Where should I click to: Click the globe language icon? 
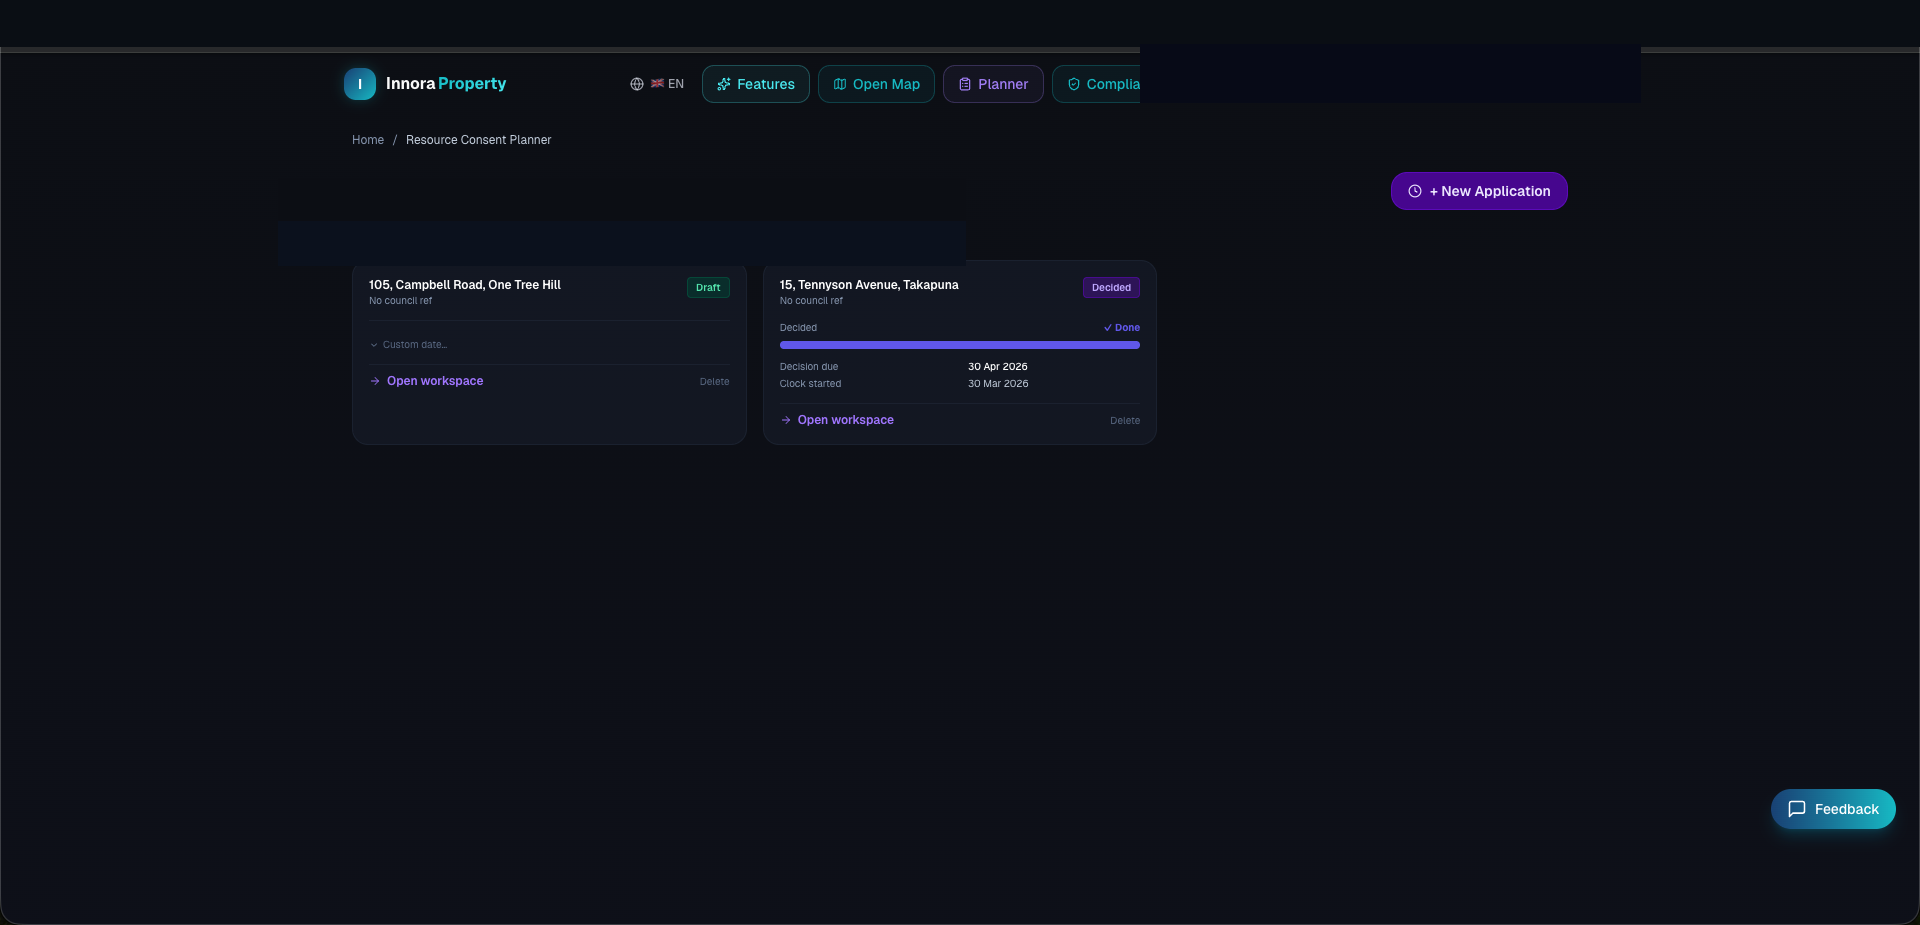[x=637, y=84]
